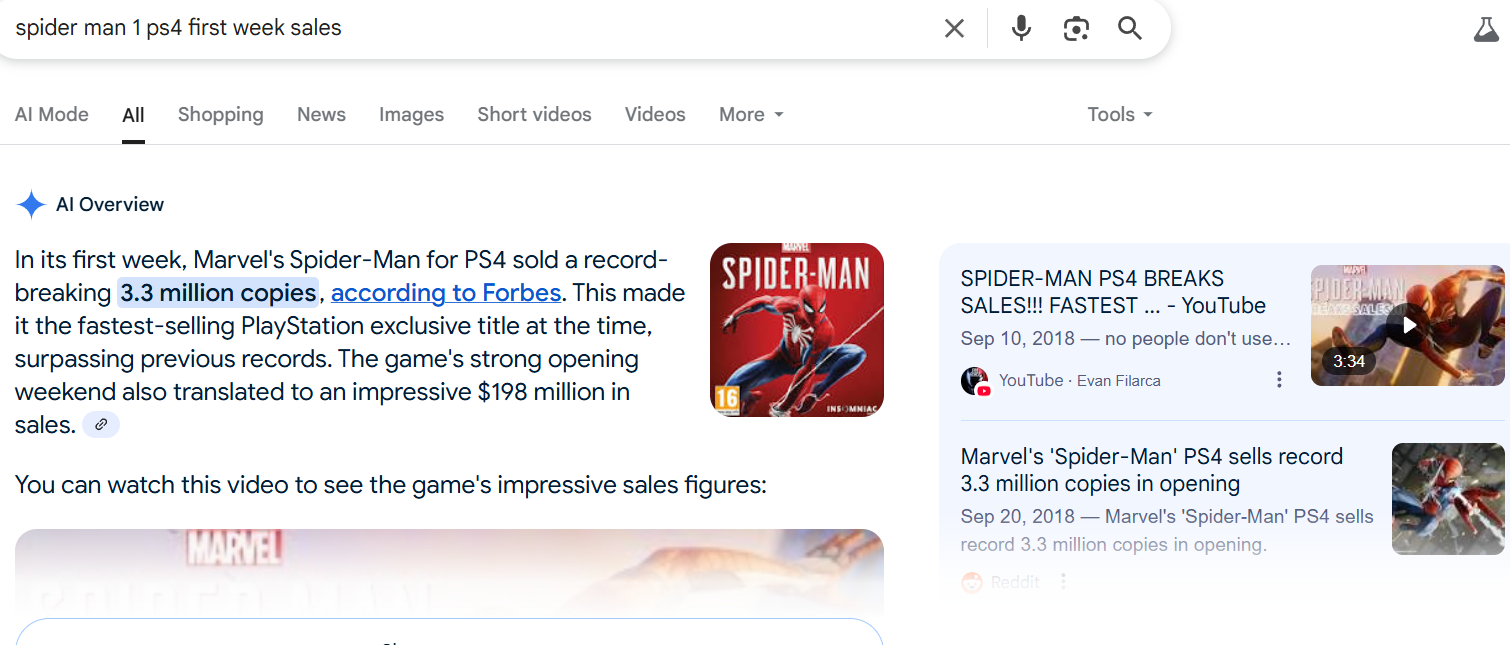The width and height of the screenshot is (1510, 645).
Task: Go to the News tab
Action: (321, 115)
